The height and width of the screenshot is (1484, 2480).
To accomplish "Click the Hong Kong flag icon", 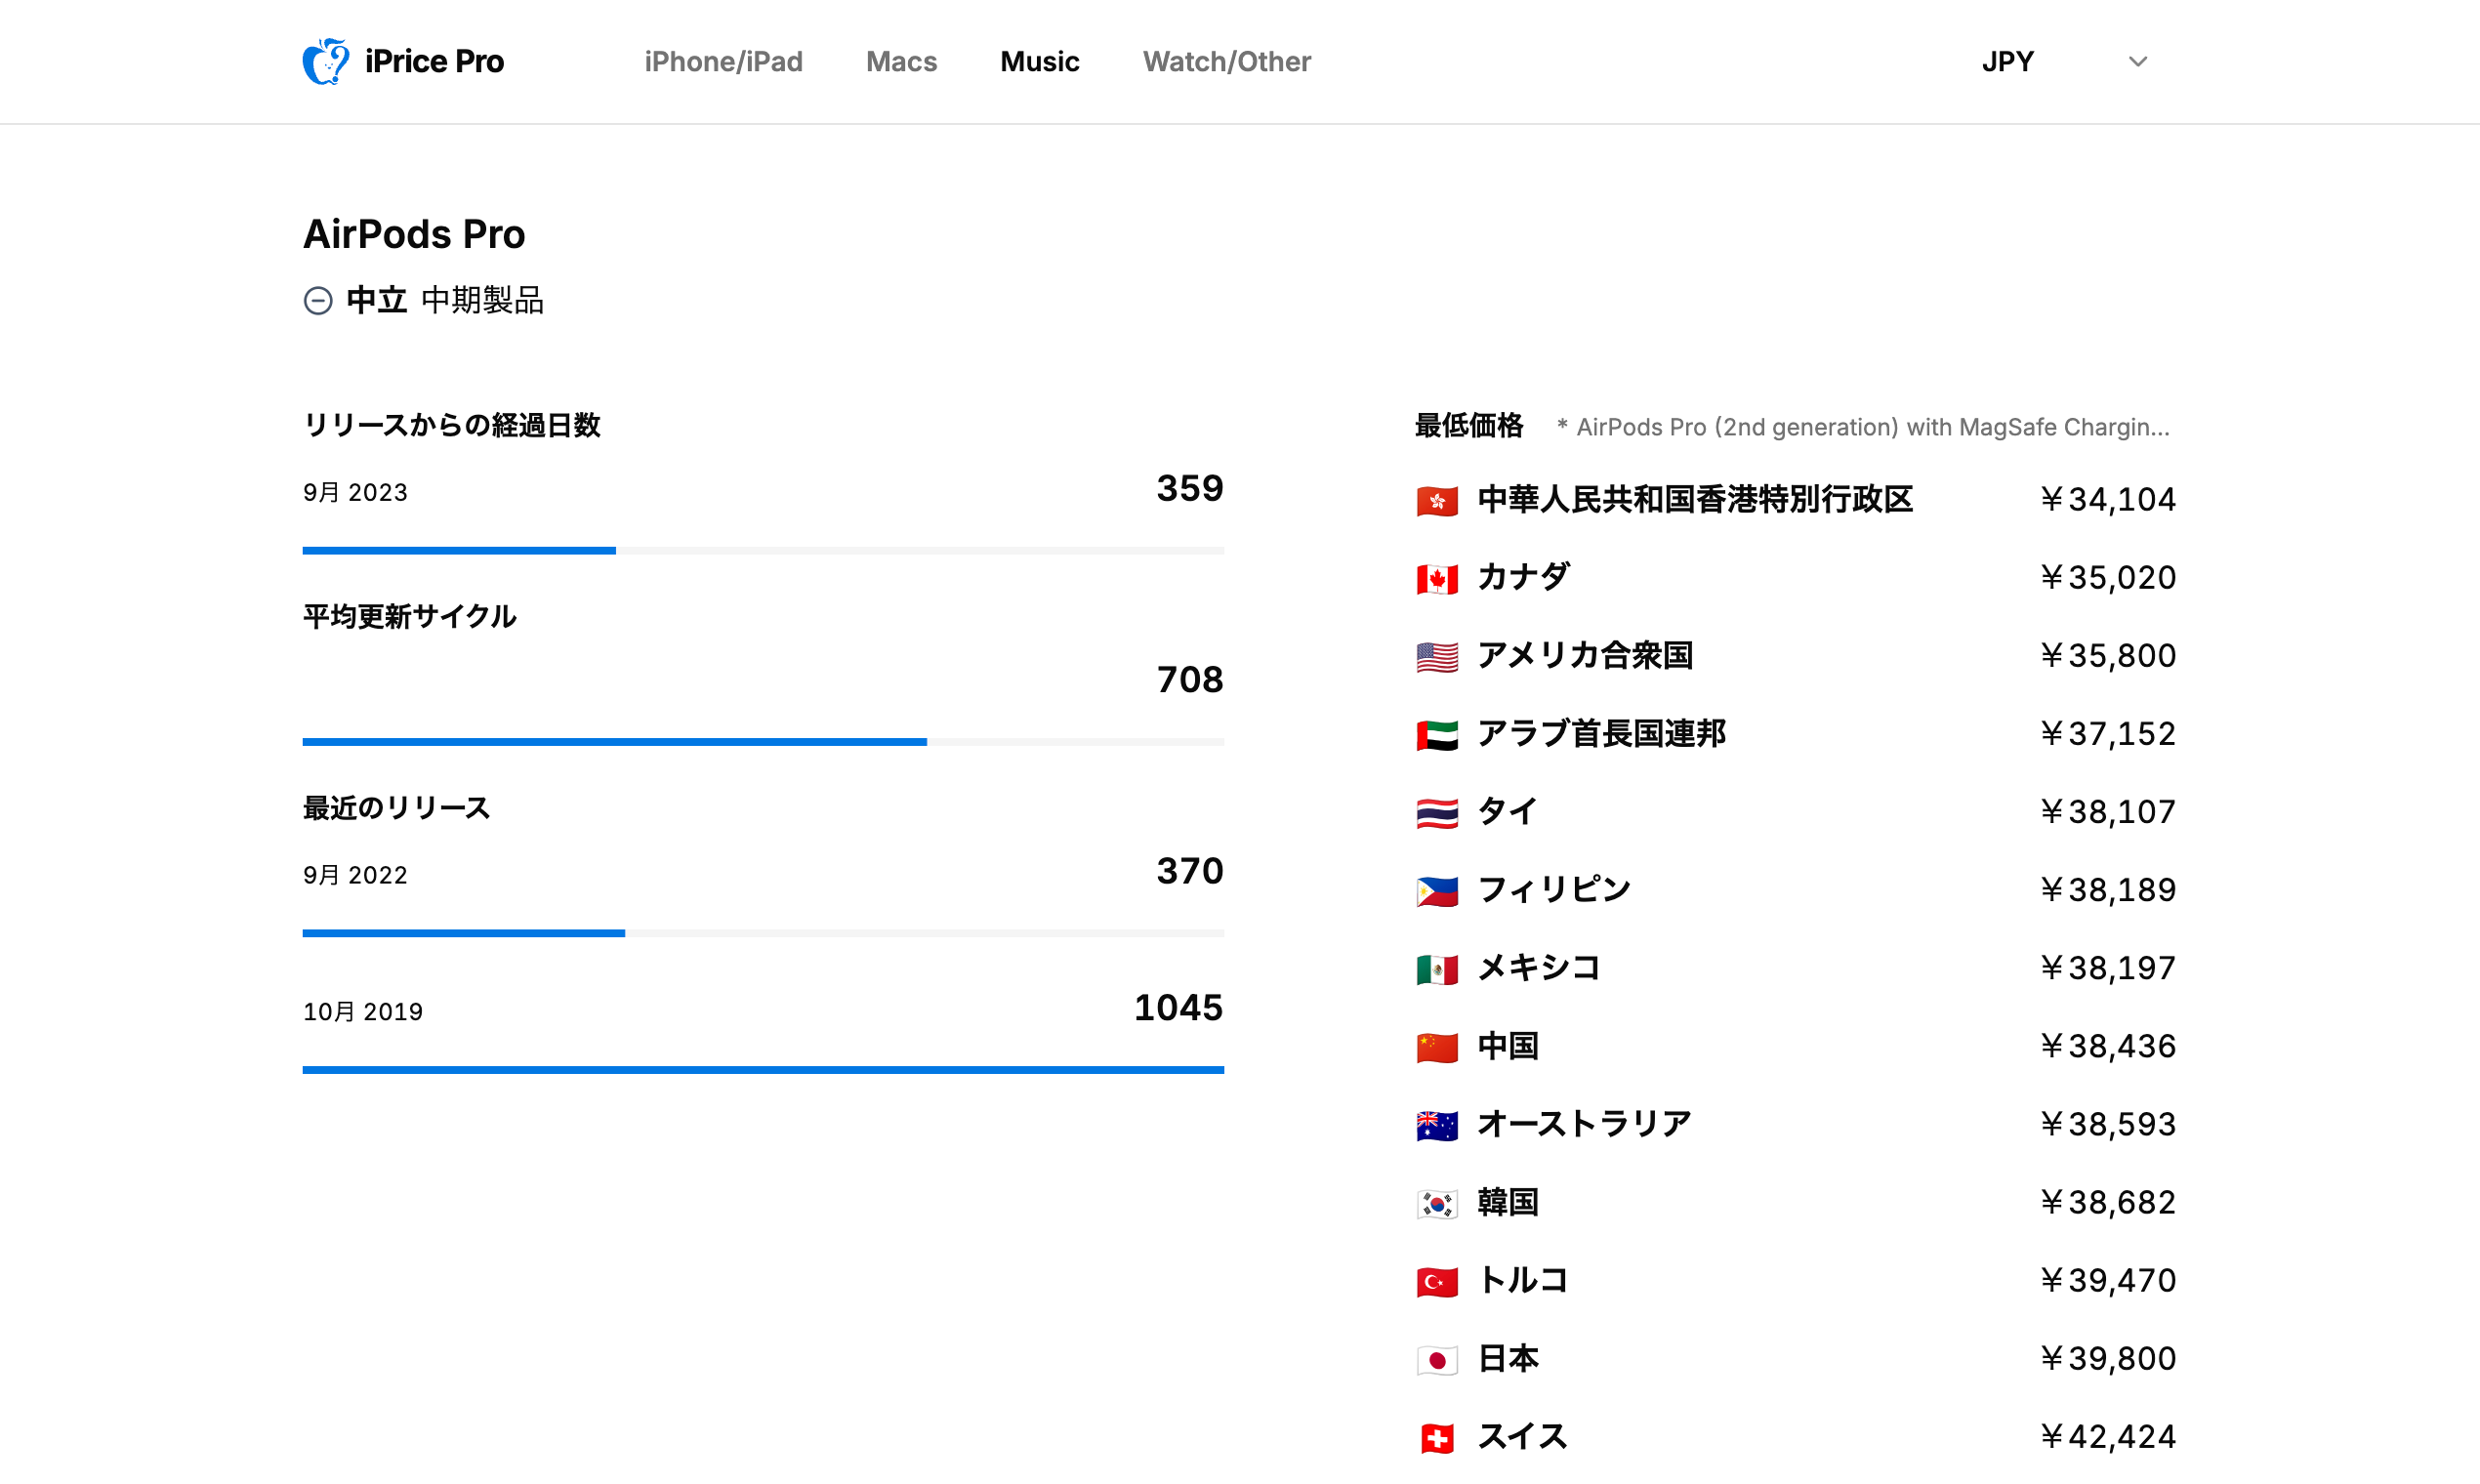I will coord(1436,500).
